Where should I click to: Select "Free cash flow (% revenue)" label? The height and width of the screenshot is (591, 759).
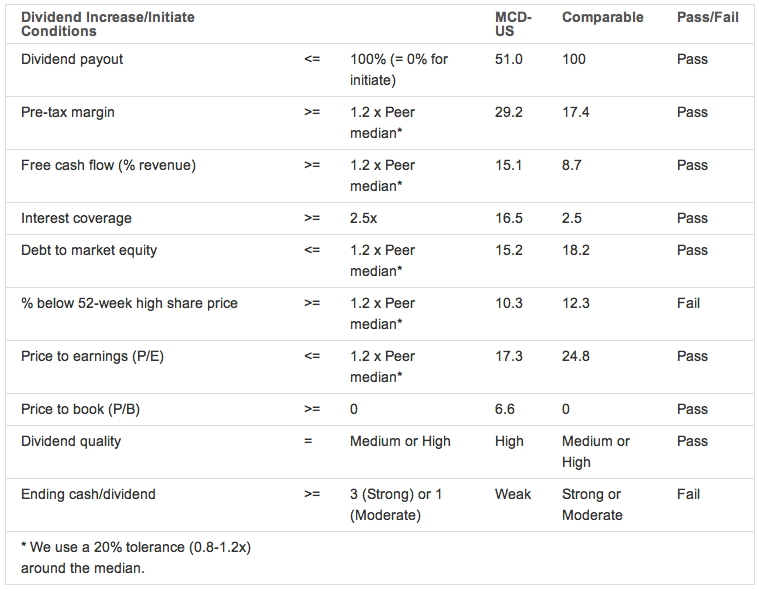(108, 165)
